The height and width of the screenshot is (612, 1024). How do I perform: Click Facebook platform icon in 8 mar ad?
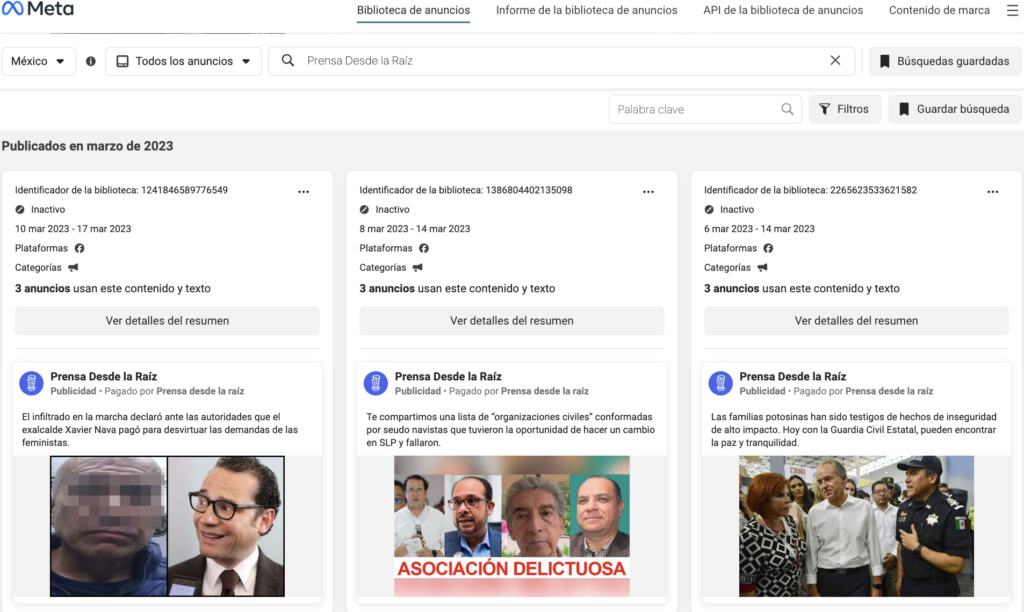coord(424,248)
